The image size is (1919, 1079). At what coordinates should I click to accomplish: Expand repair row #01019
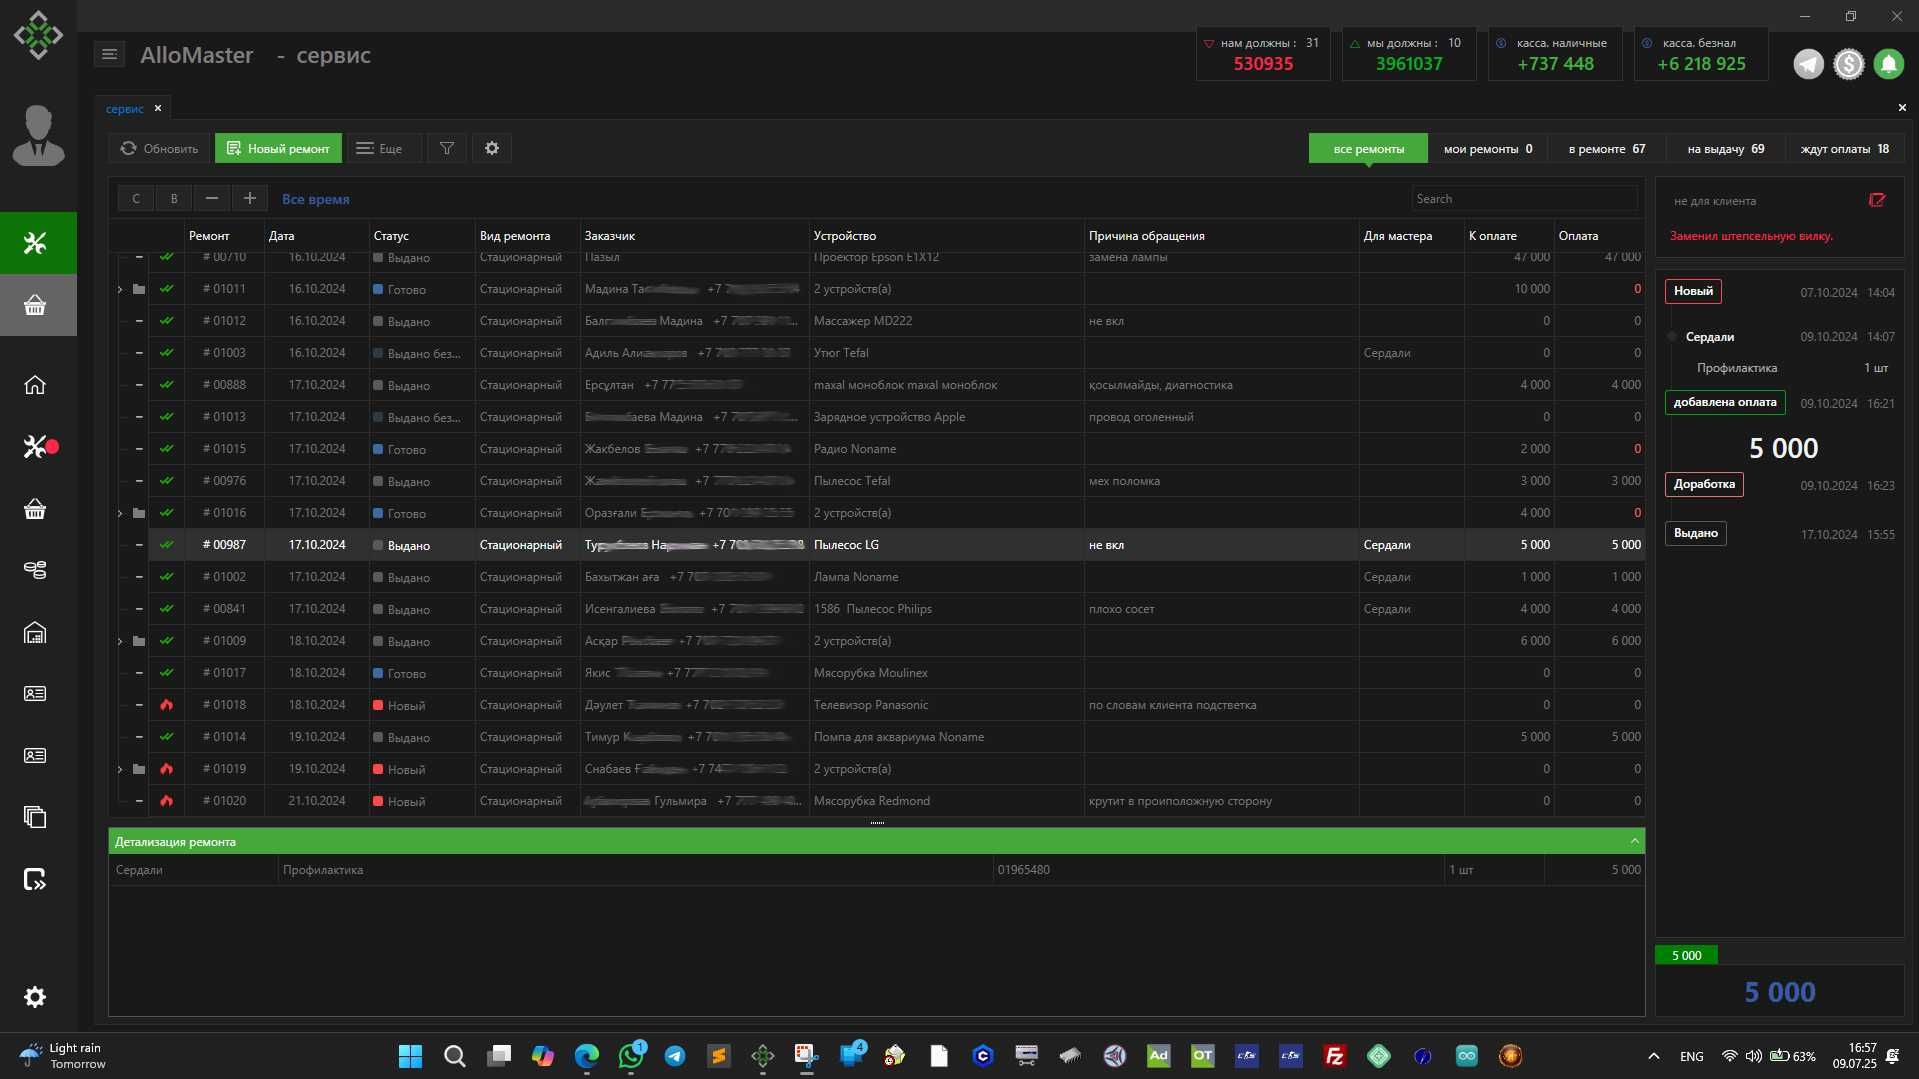click(x=120, y=769)
